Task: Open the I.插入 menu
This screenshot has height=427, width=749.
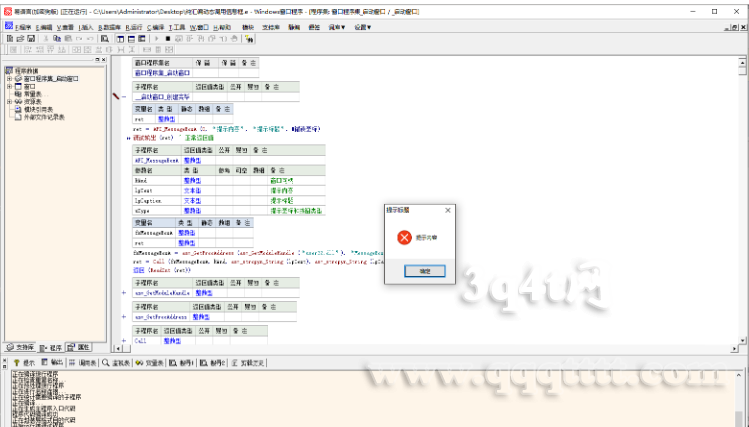Action: coord(86,27)
